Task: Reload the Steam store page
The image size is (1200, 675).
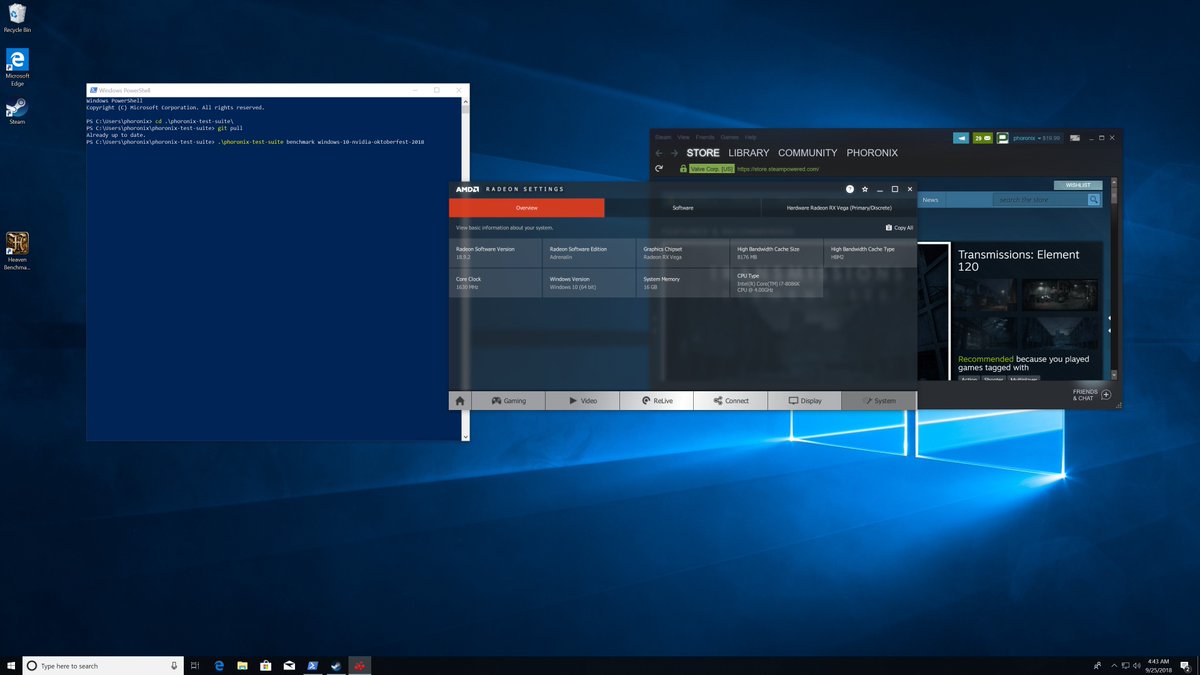Action: (x=659, y=168)
